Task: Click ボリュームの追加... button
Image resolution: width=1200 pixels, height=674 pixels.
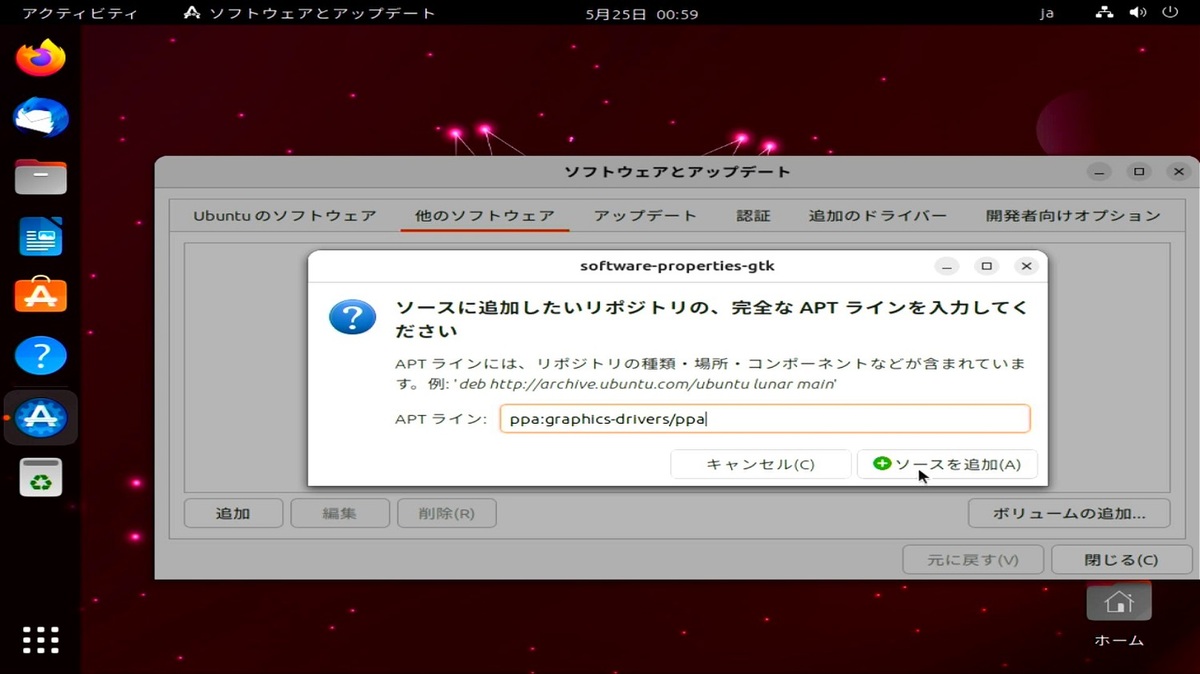Action: click(1068, 513)
